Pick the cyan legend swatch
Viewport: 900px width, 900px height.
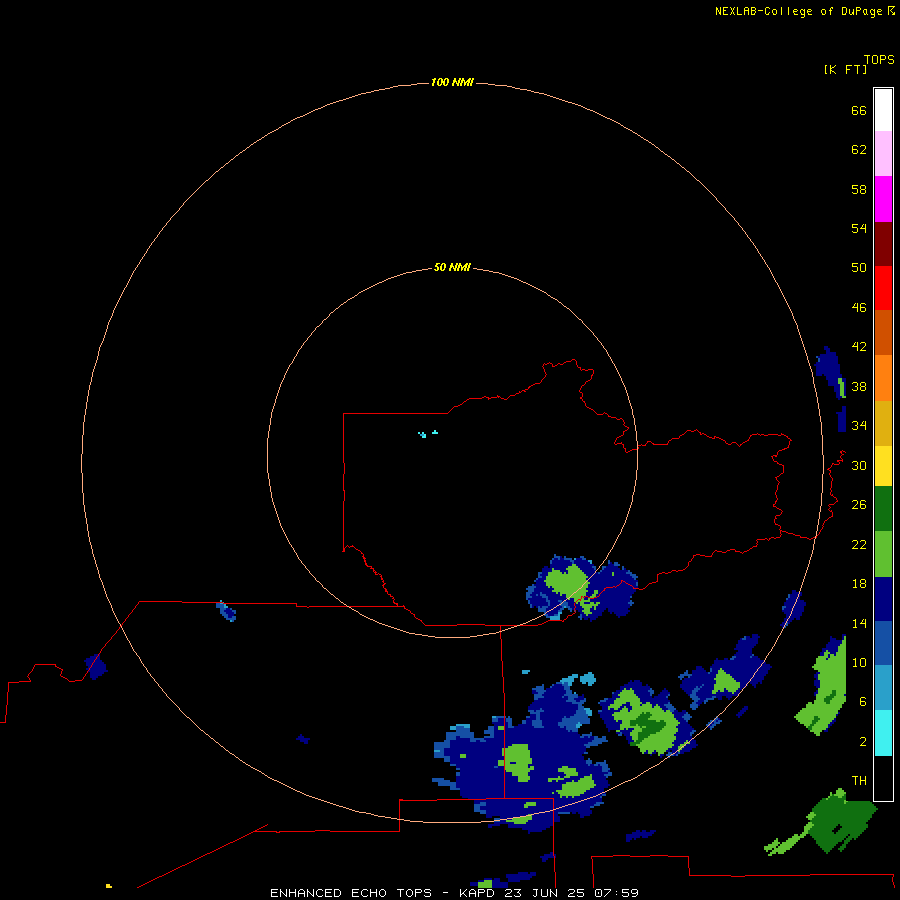[883, 733]
